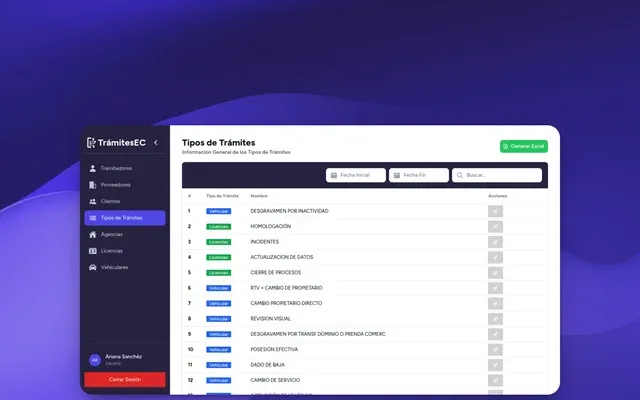The height and width of the screenshot is (400, 640).
Task: Select the INCIDENTES name cell
Action: pyautogui.click(x=264, y=242)
